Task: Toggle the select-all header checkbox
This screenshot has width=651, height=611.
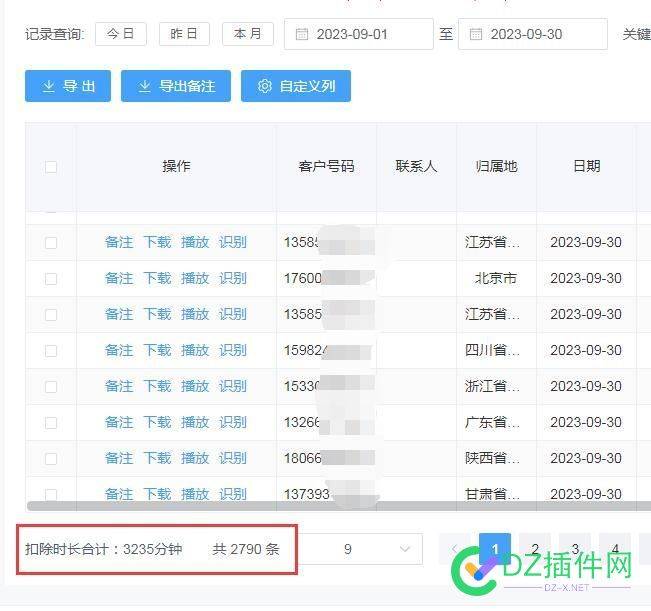Action: point(51,167)
